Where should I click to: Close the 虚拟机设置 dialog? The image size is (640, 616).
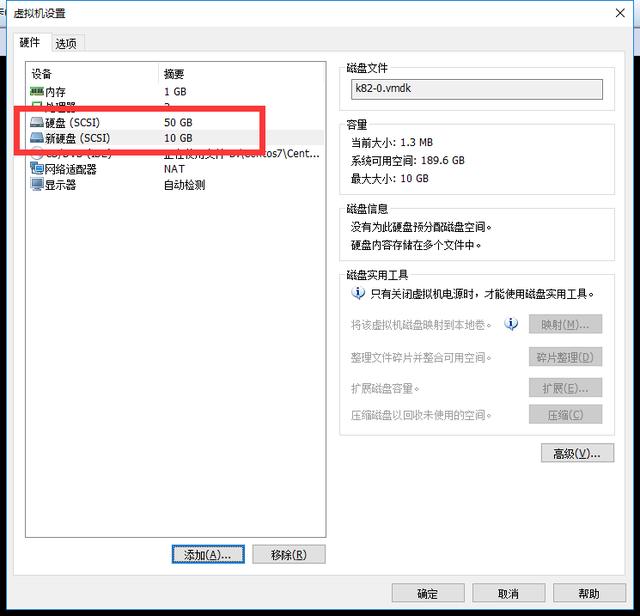tap(620, 13)
